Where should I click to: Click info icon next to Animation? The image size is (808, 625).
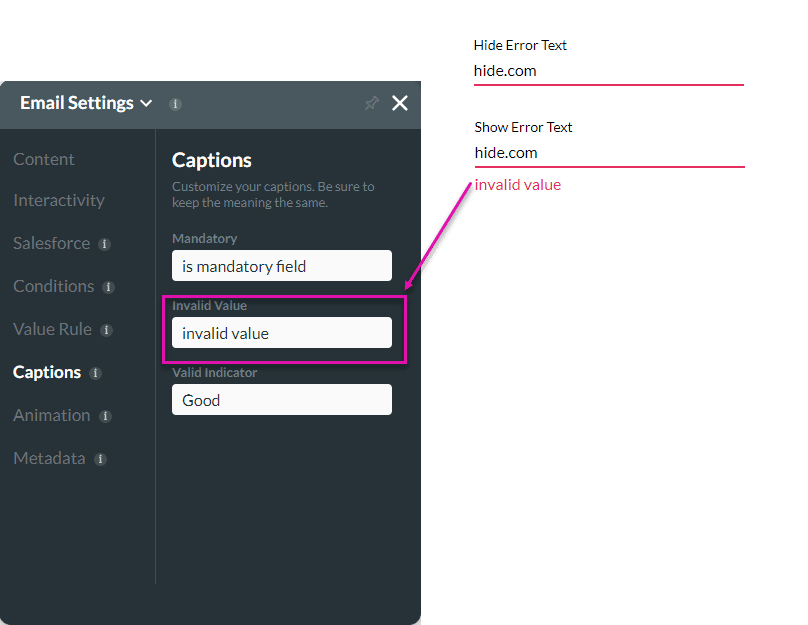[105, 416]
